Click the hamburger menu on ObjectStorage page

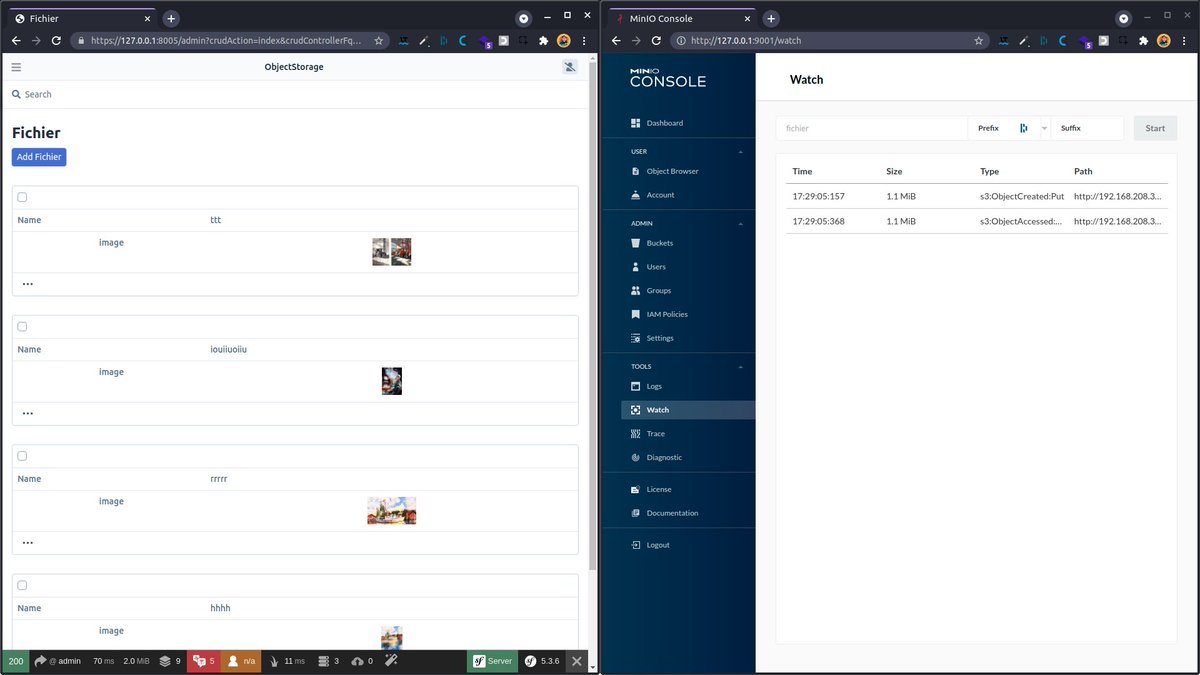(16, 66)
